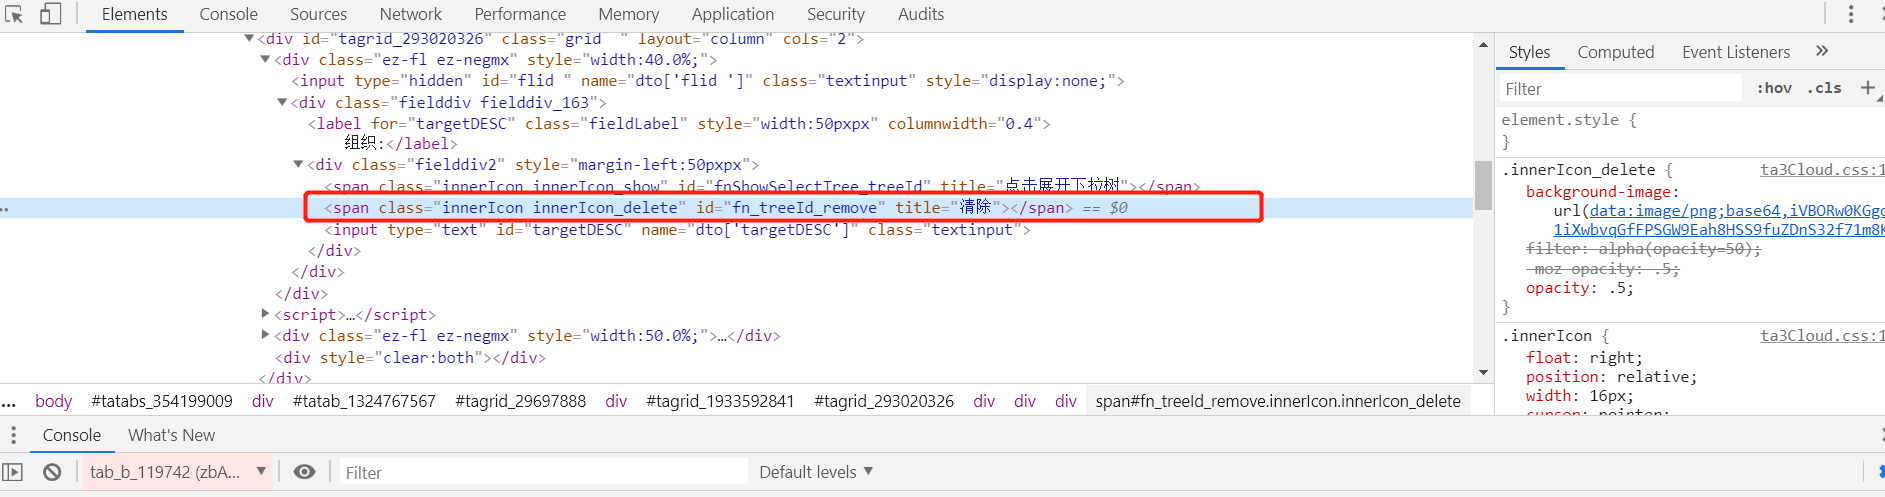1885x497 pixels.
Task: Click the DOM tree scroll down arrow
Action: click(x=1483, y=372)
